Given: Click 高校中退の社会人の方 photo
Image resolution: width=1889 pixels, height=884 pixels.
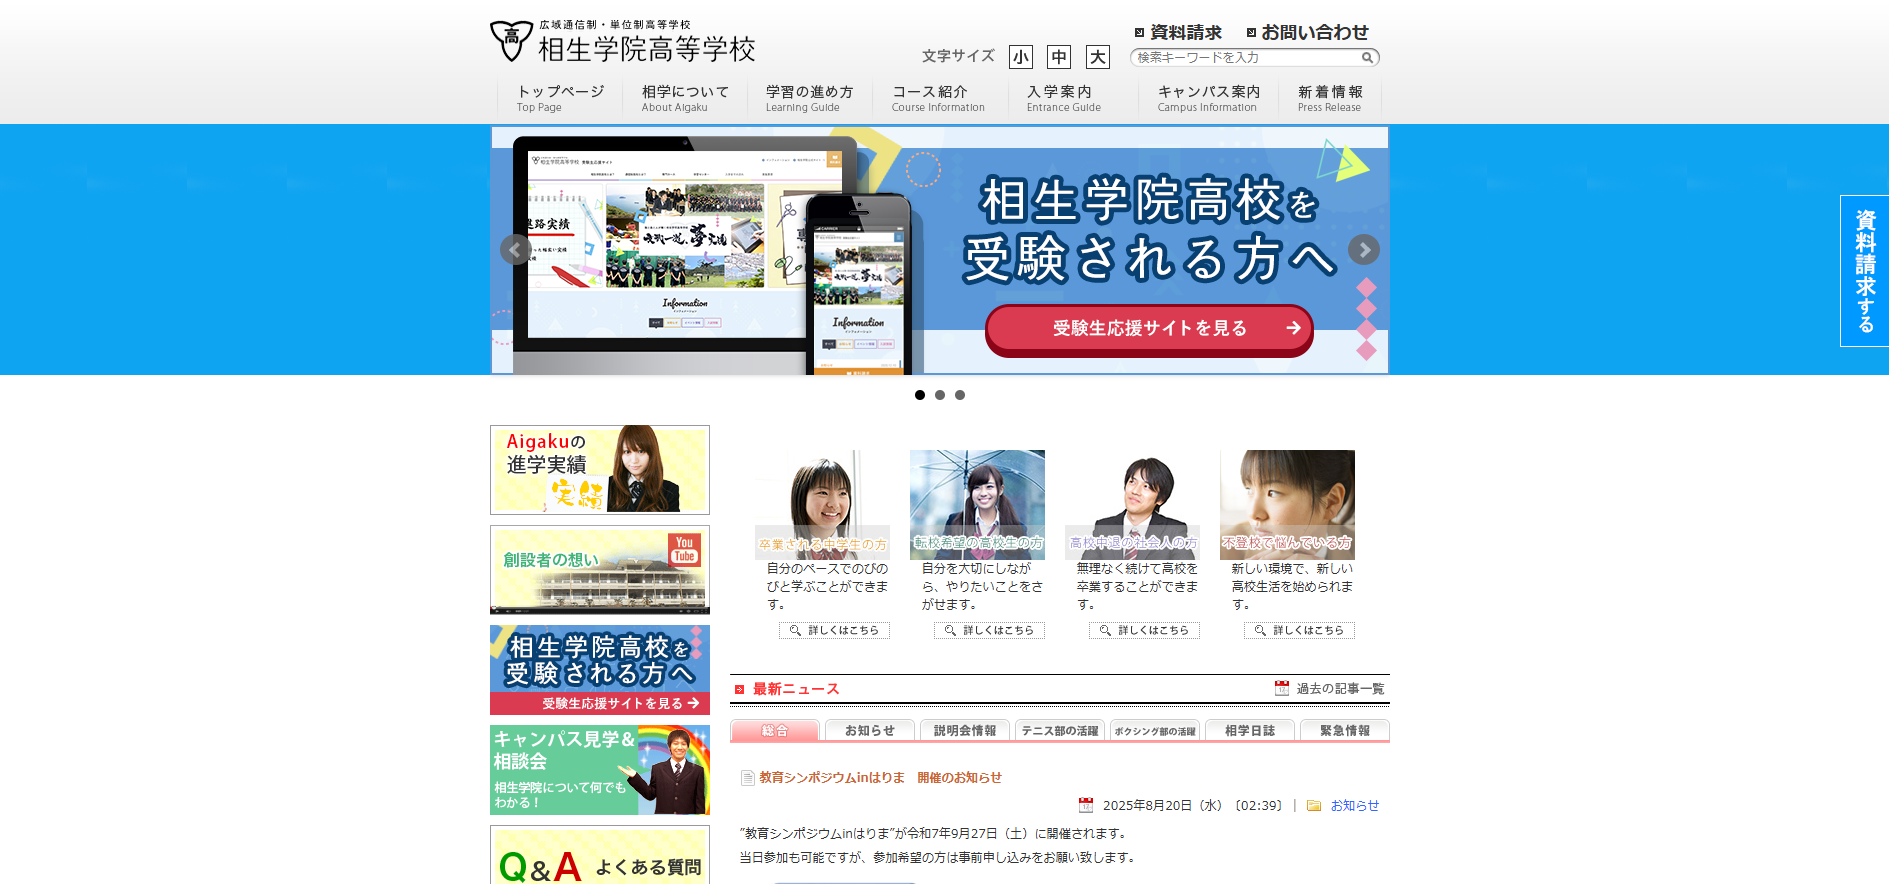Looking at the screenshot, I should 1132,504.
